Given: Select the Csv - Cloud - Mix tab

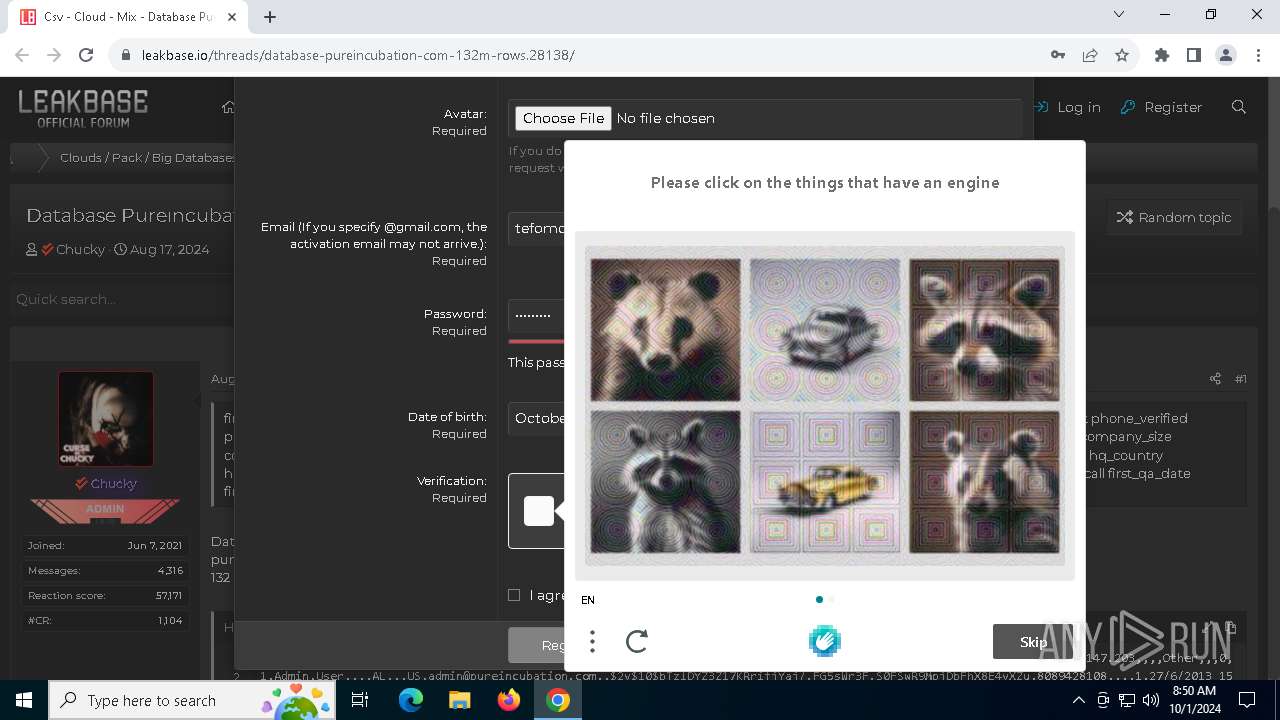Looking at the screenshot, I should coord(128,17).
